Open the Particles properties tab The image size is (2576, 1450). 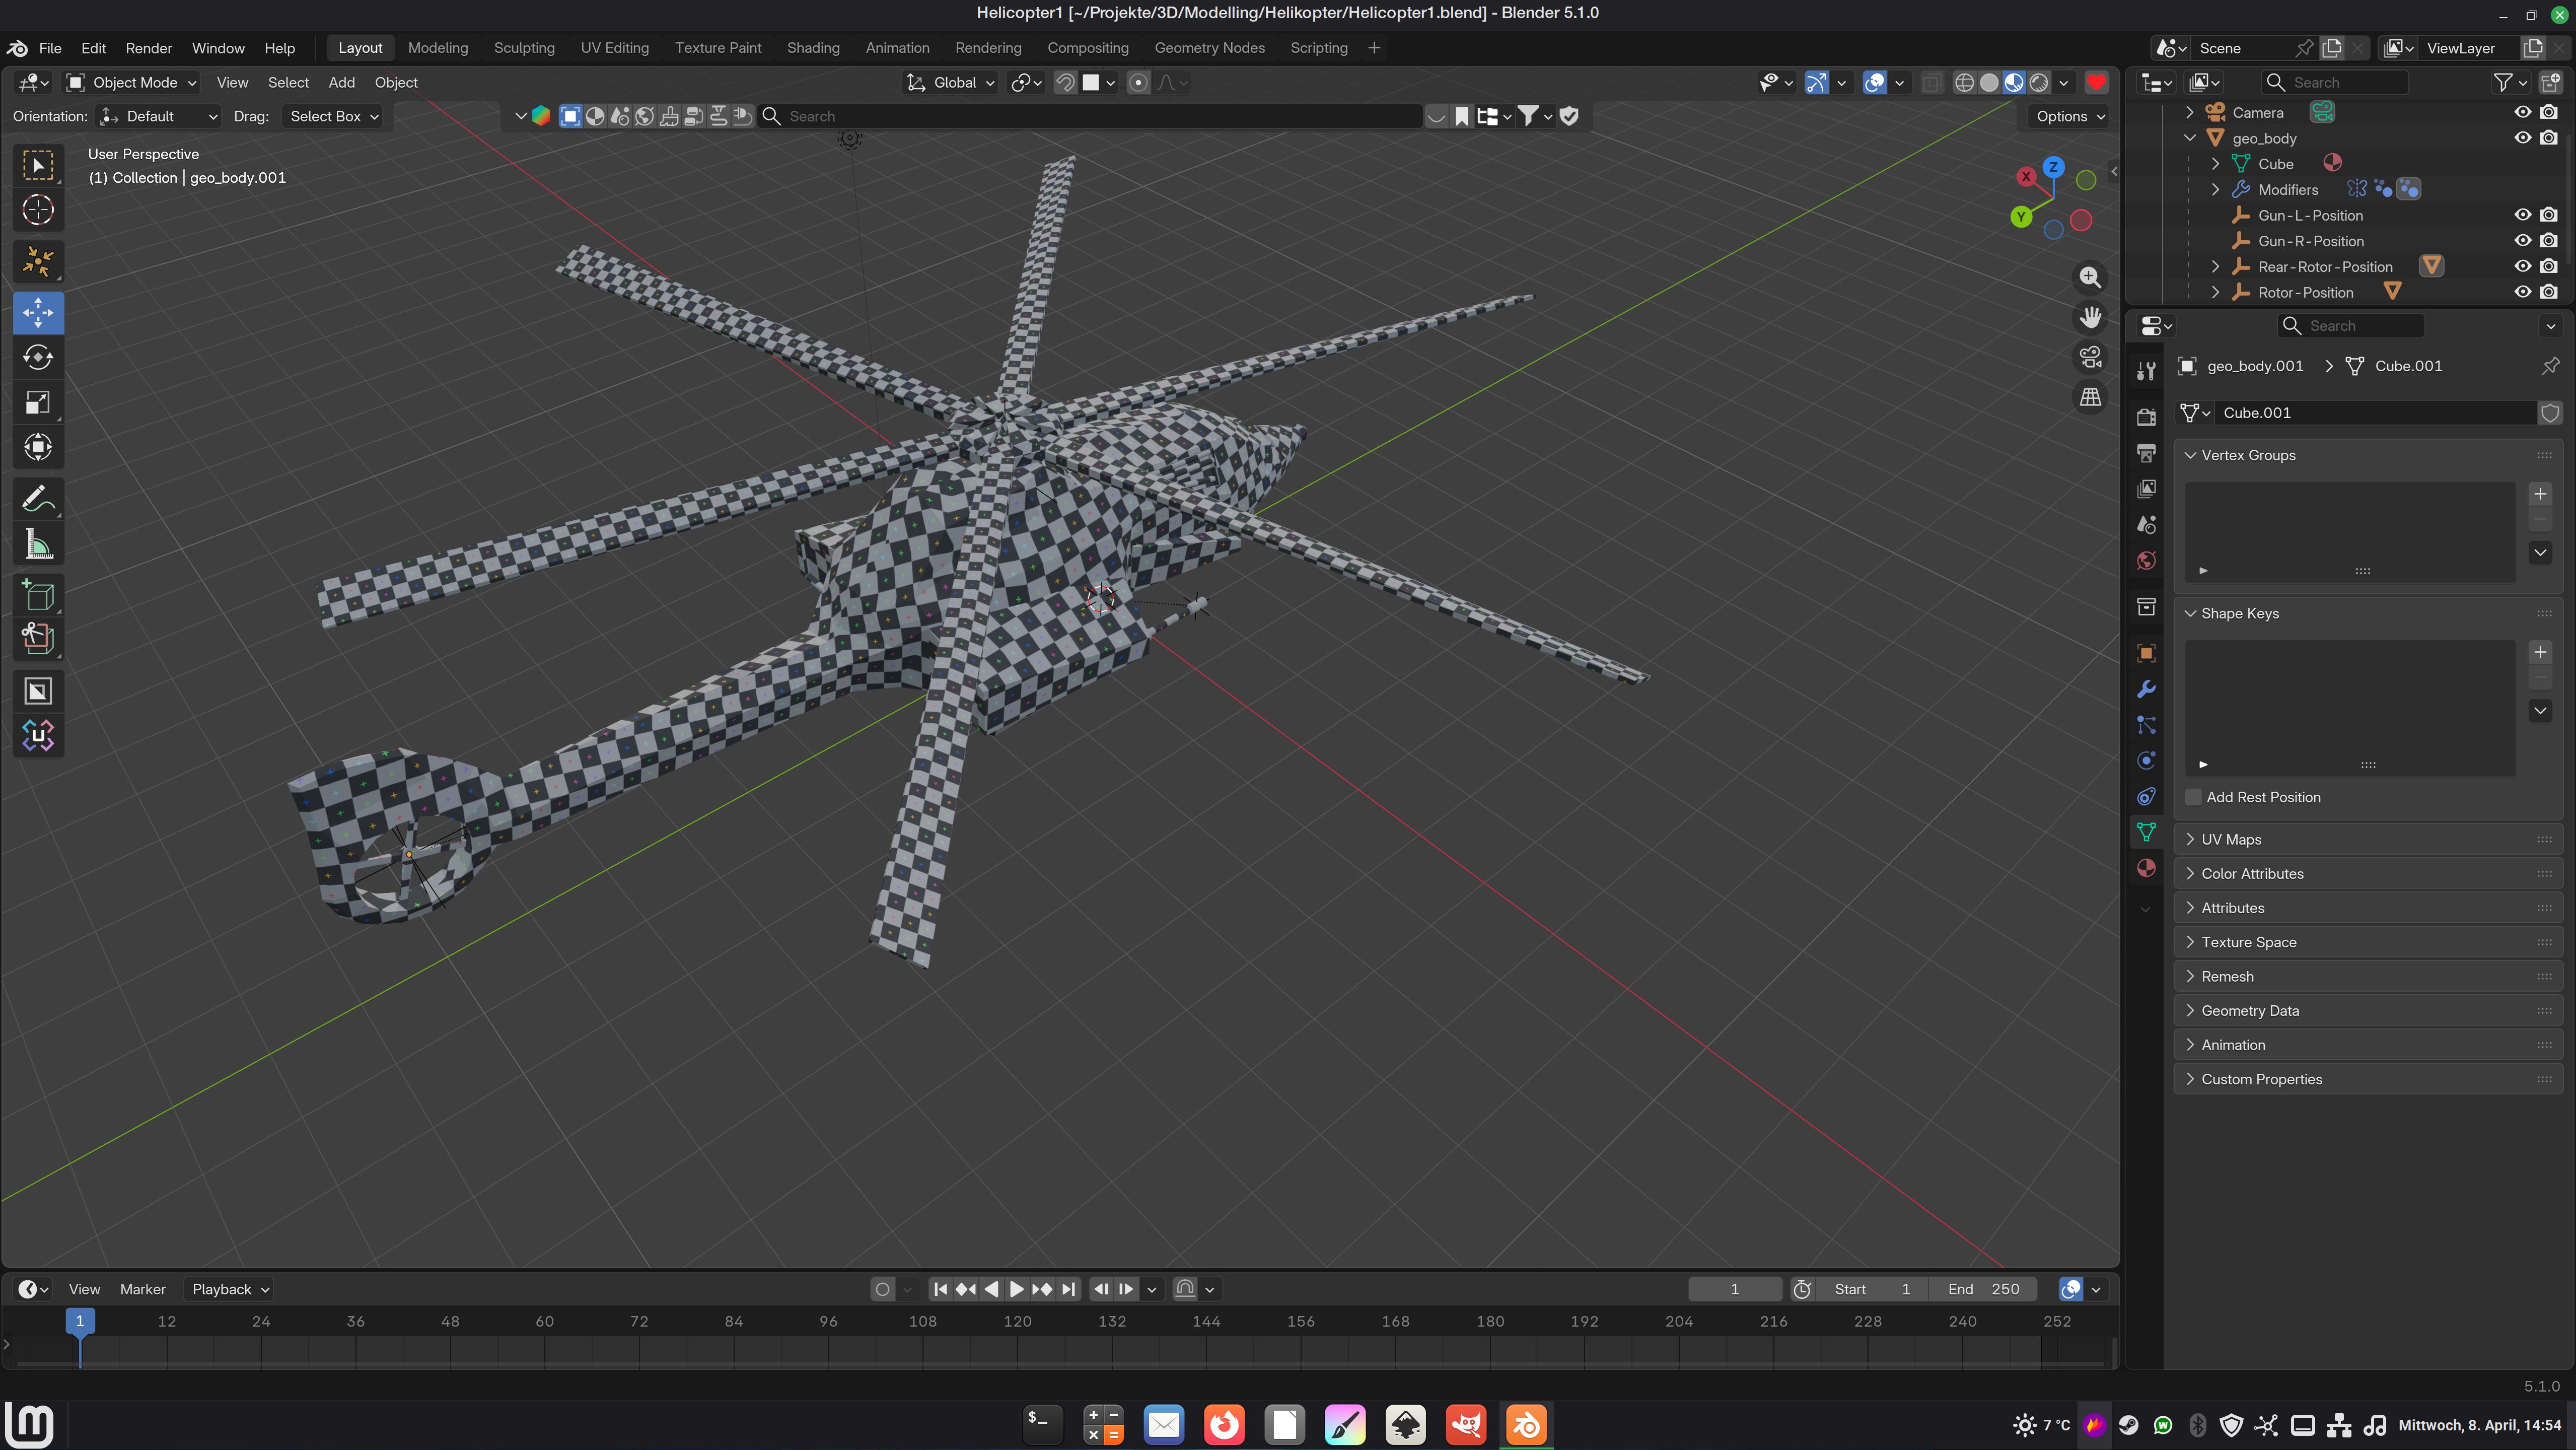click(2146, 725)
